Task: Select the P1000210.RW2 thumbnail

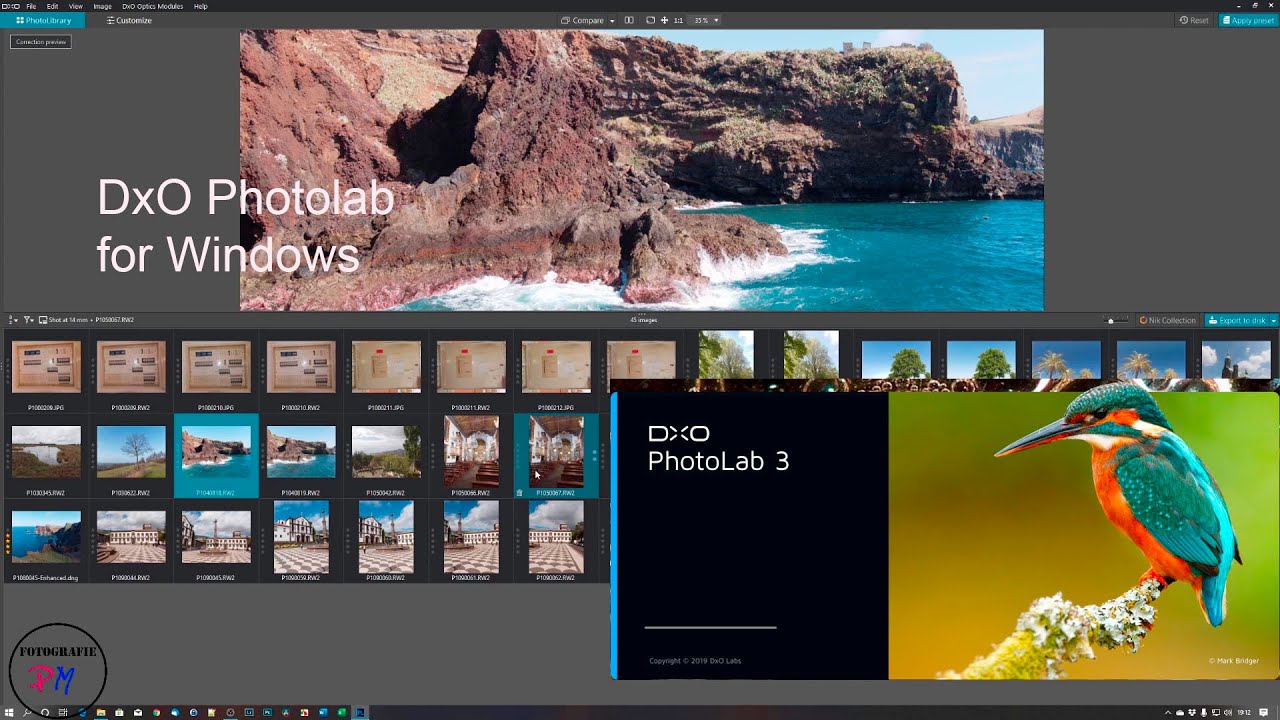Action: pyautogui.click(x=301, y=366)
